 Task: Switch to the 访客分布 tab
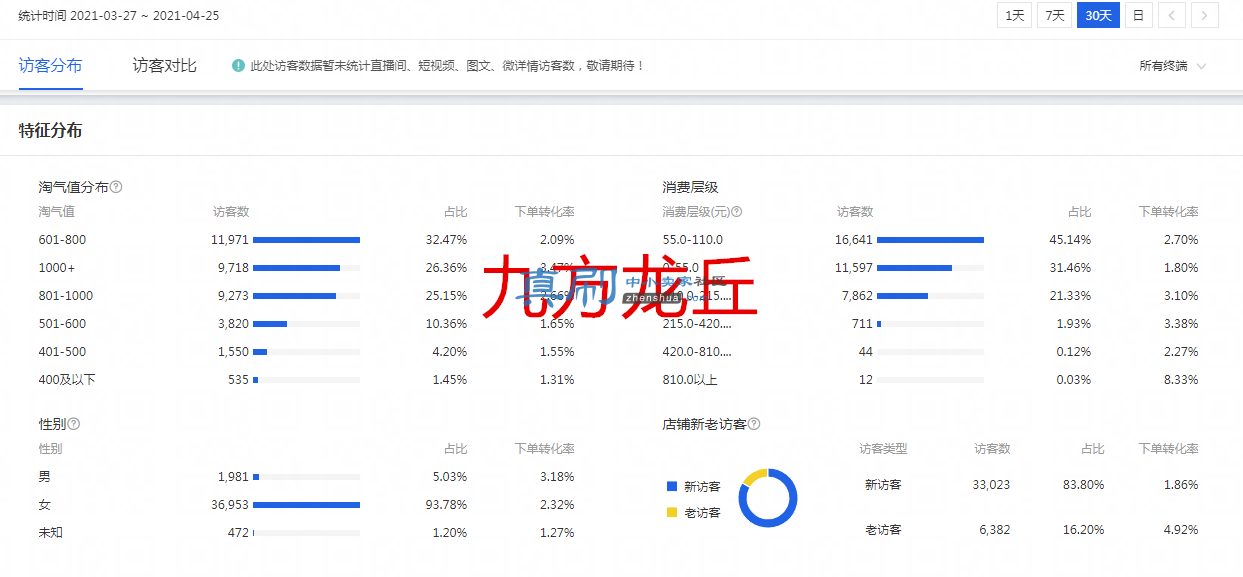[x=50, y=66]
